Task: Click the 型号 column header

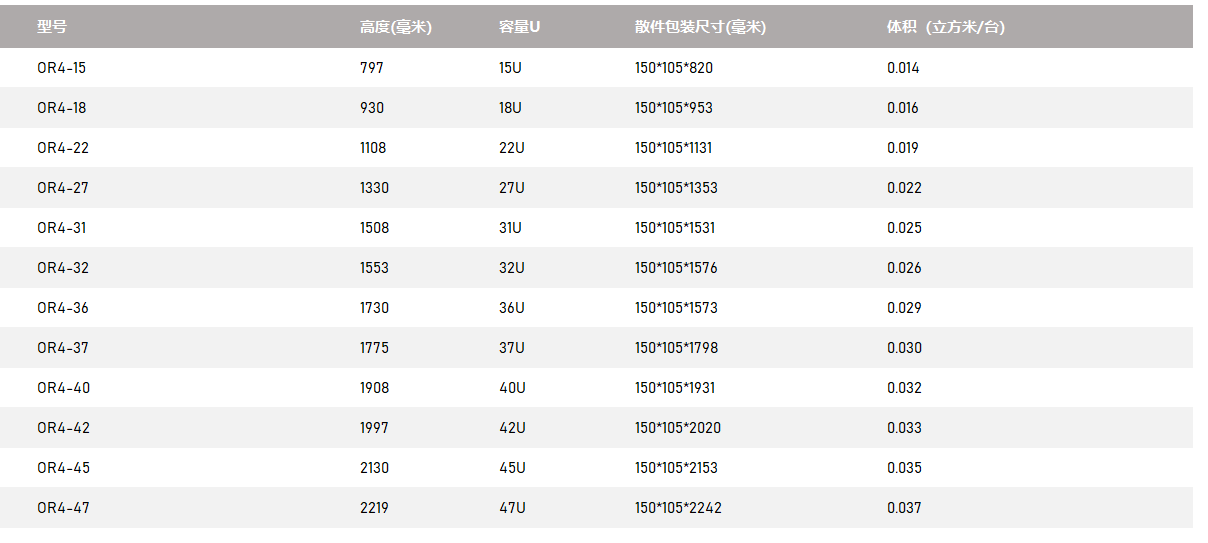Action: (52, 28)
